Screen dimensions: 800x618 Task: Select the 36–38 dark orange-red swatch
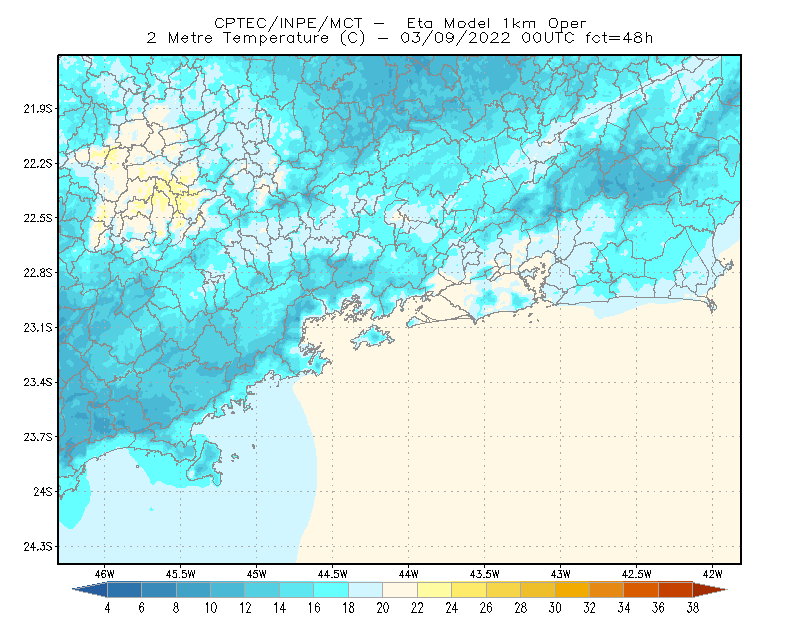tap(676, 590)
